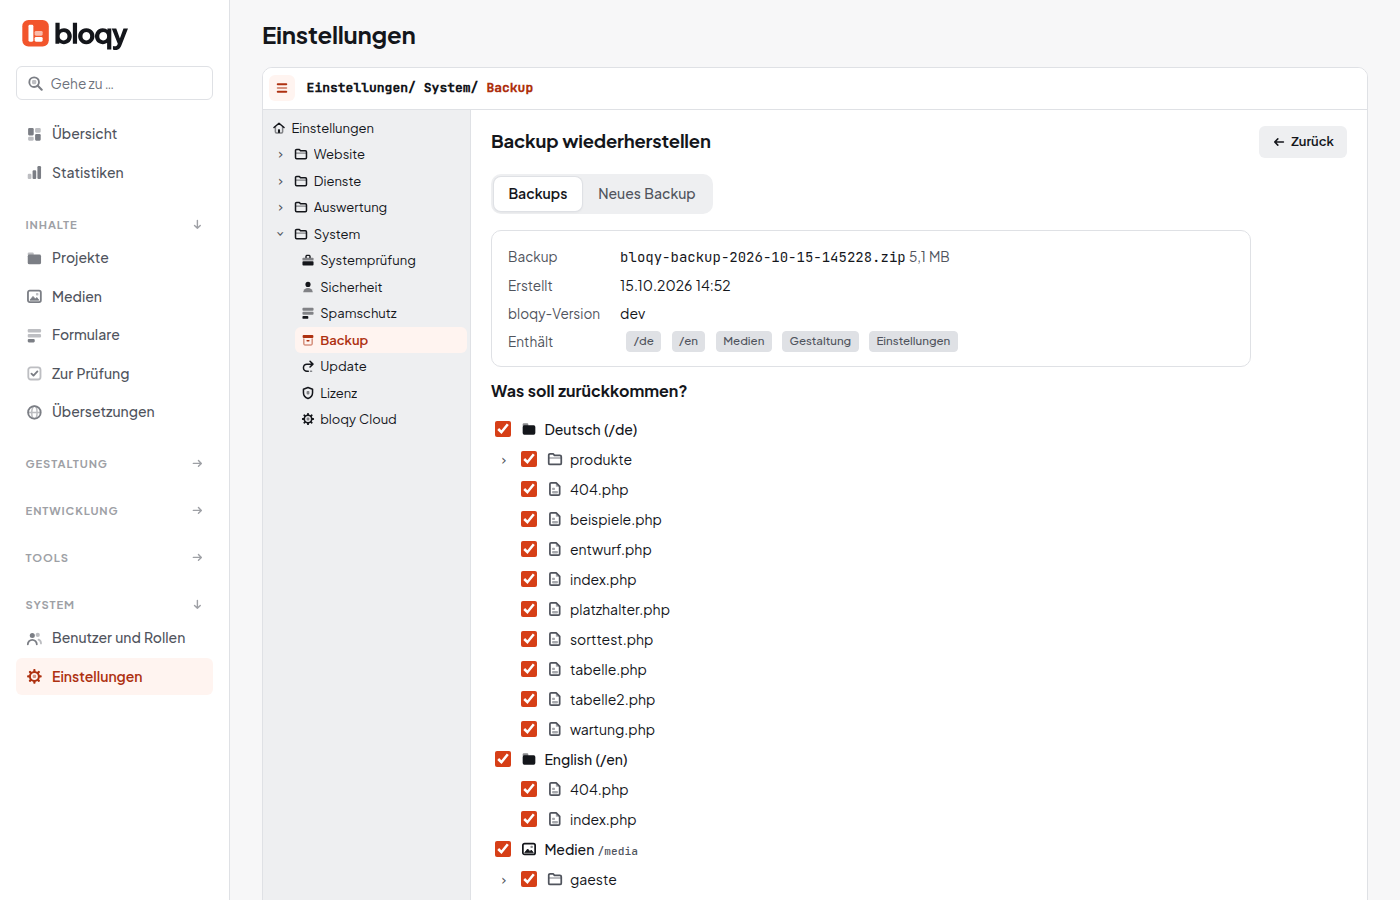Uncheck the English (/en) checkbox
Screen dimensions: 1400x900
[503, 760]
